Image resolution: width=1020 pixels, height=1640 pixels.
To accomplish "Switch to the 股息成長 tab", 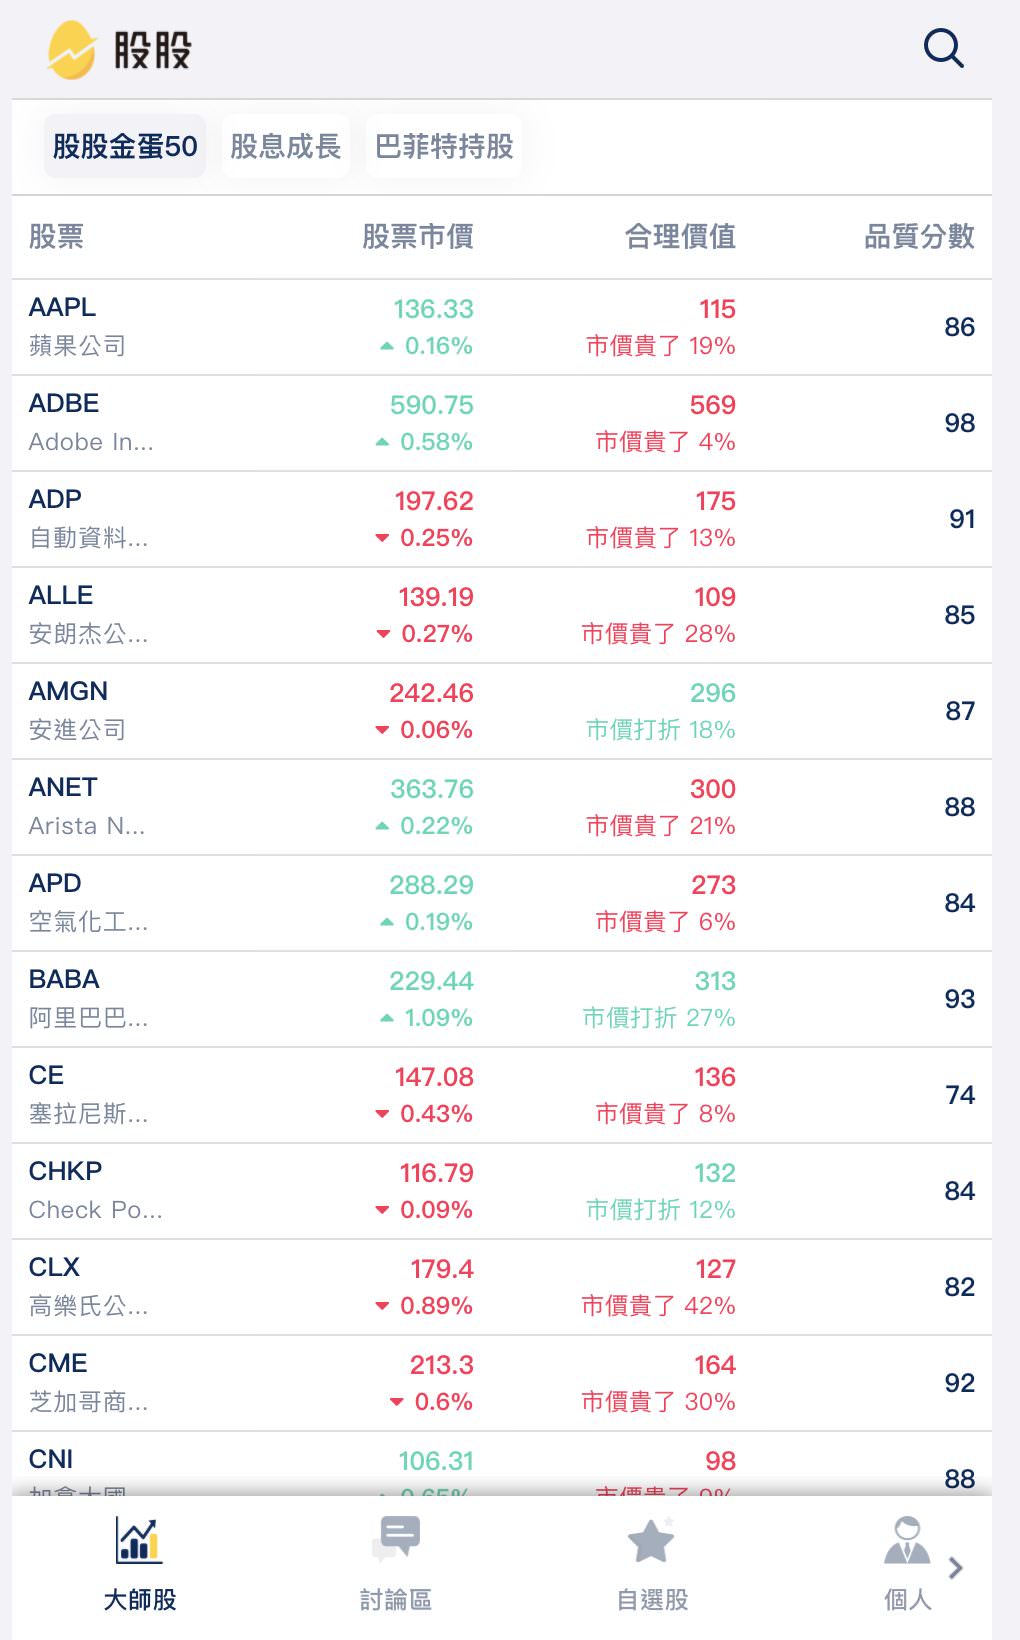I will pos(286,147).
